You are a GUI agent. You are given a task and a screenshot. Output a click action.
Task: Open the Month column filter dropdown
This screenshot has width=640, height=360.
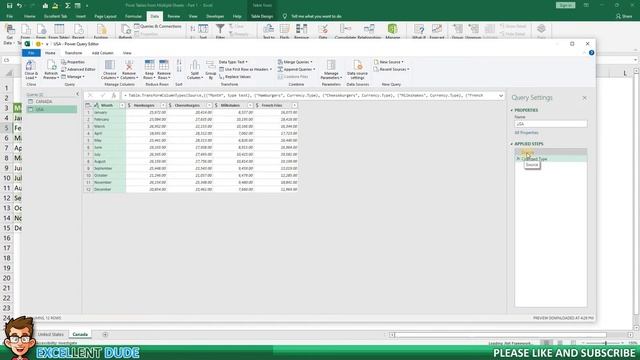pos(122,105)
